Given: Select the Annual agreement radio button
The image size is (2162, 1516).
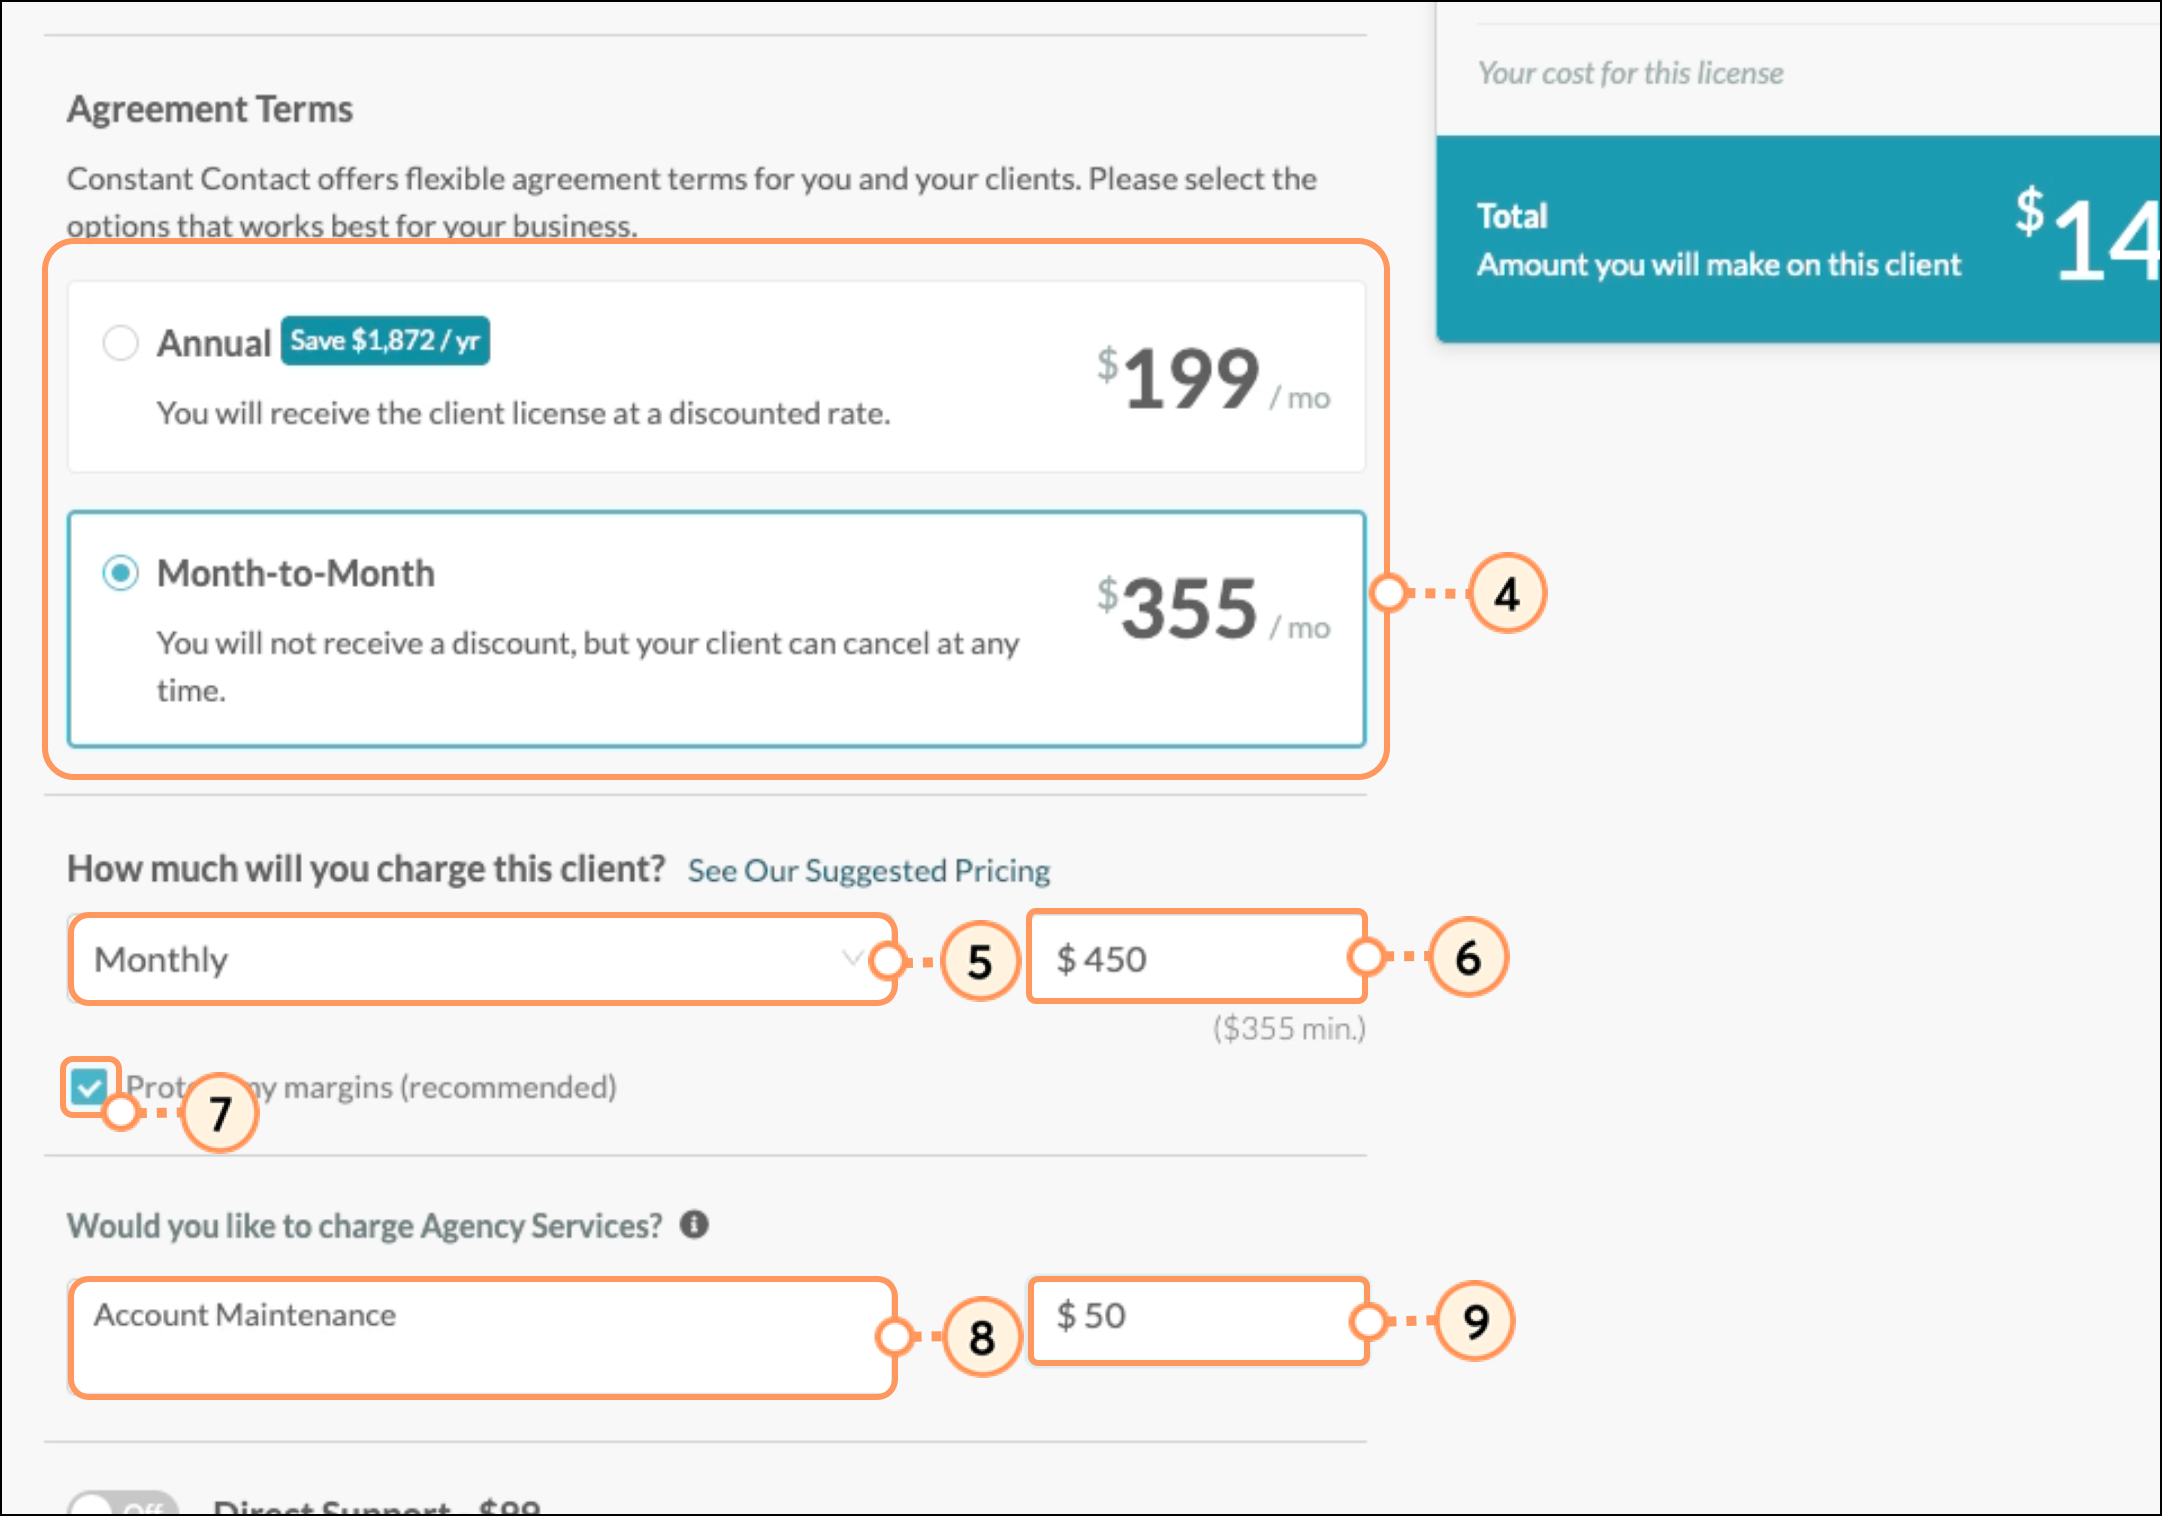Looking at the screenshot, I should (x=120, y=342).
